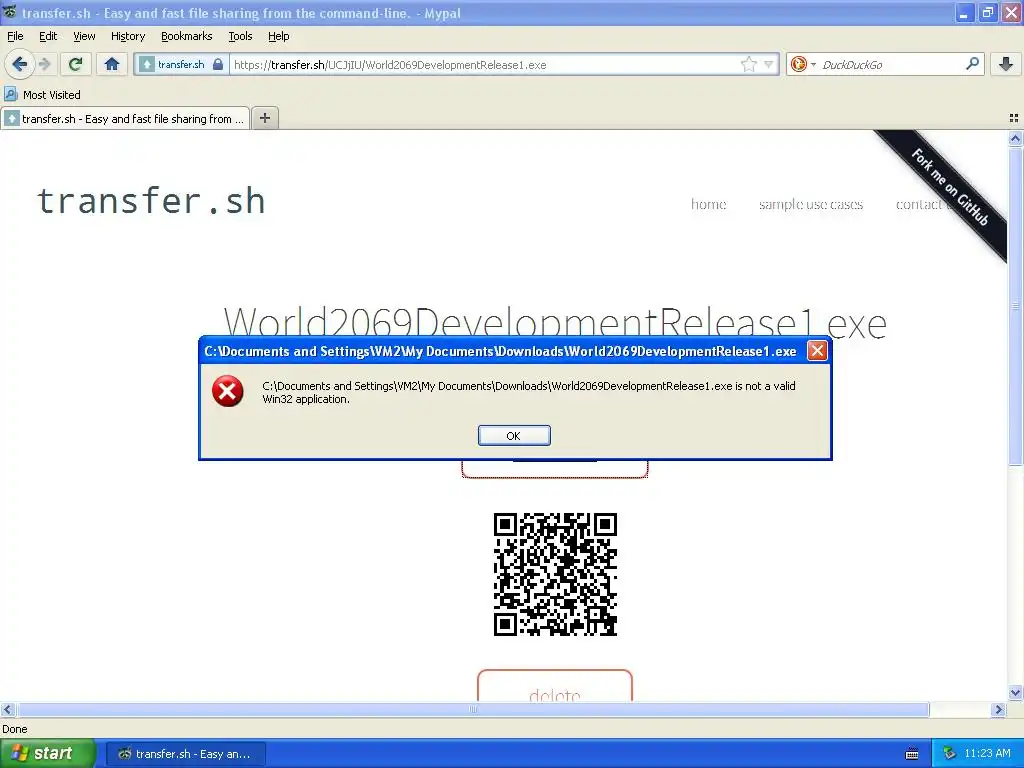Minimize the Mypal browser window

963,12
